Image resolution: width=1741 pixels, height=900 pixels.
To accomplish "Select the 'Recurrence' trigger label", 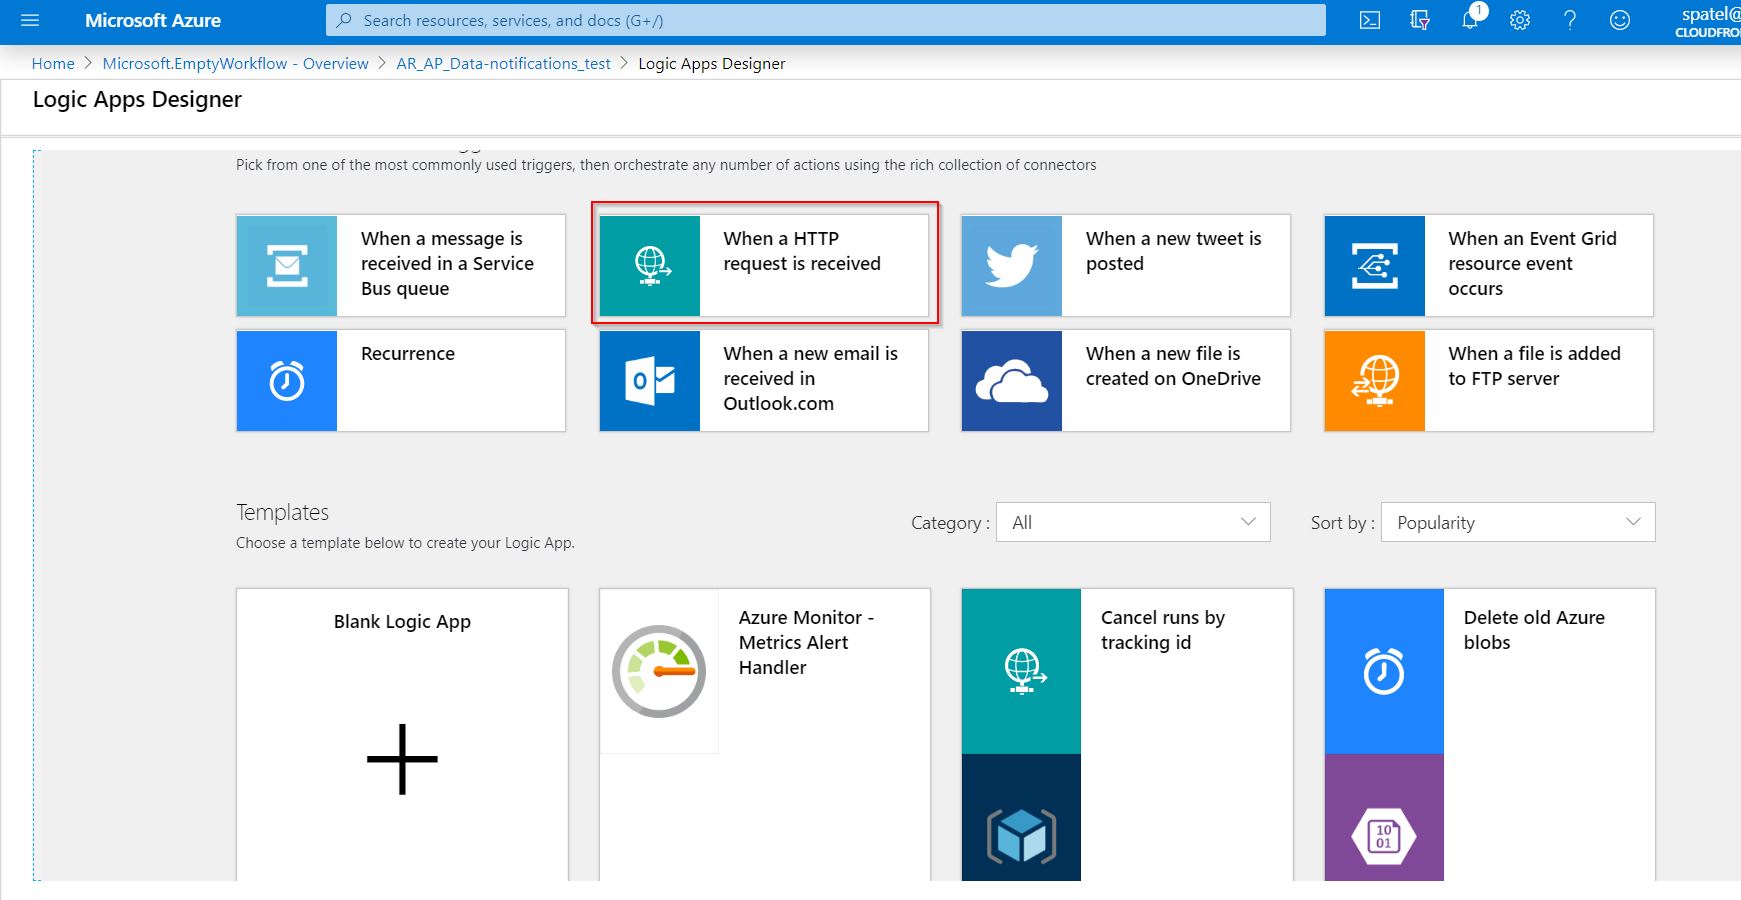I will point(408,354).
